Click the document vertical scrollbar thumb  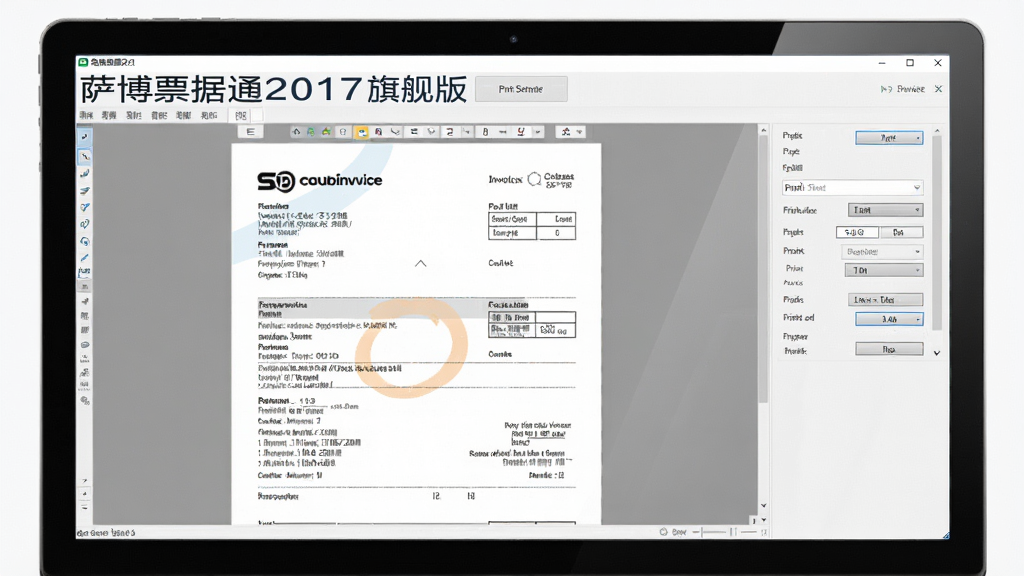point(763,270)
